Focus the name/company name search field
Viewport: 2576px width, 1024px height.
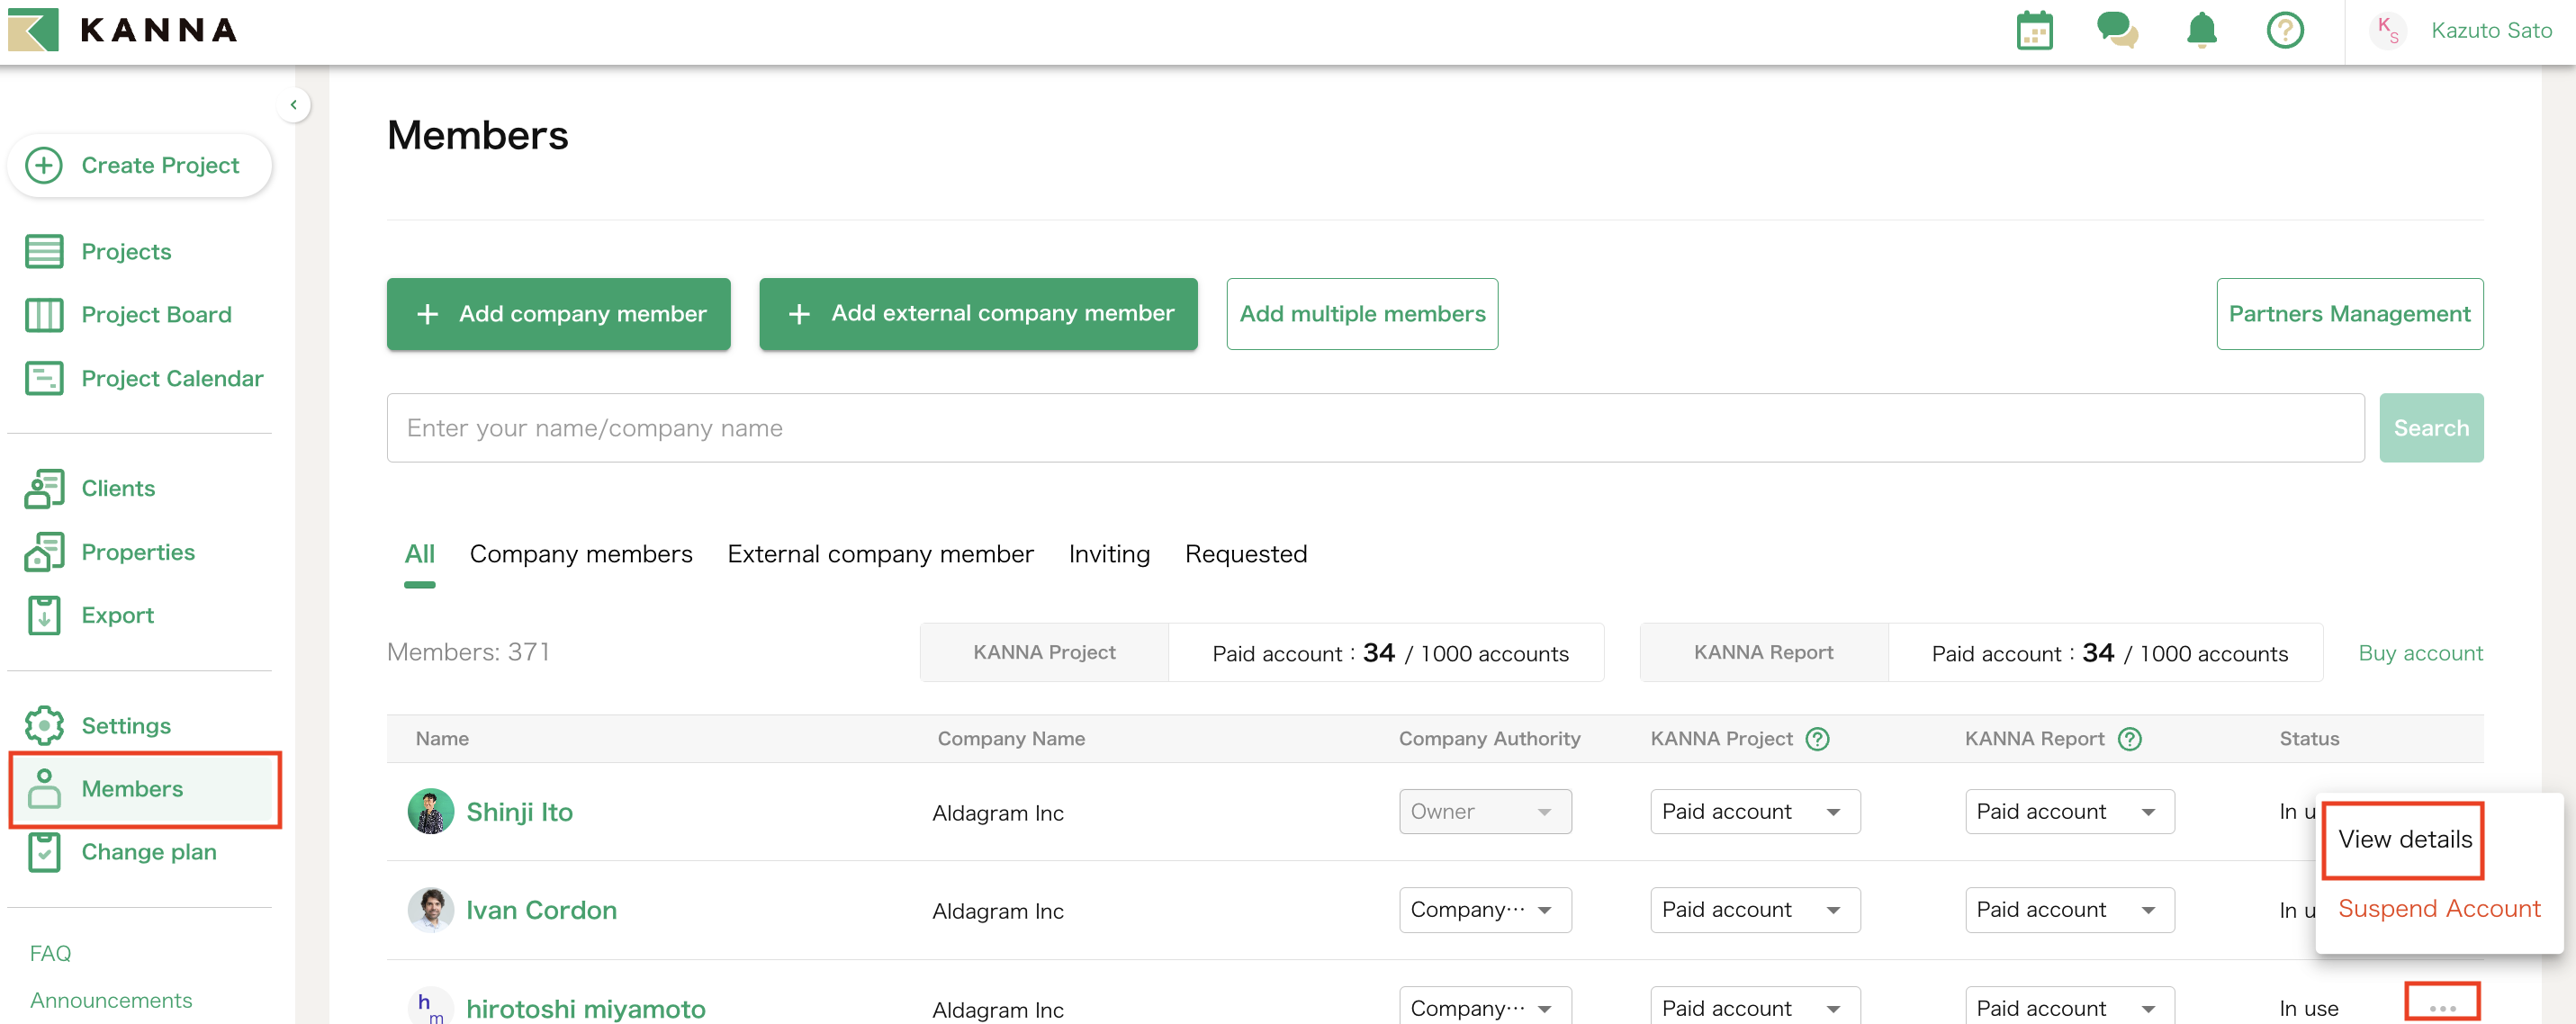[x=1374, y=428]
